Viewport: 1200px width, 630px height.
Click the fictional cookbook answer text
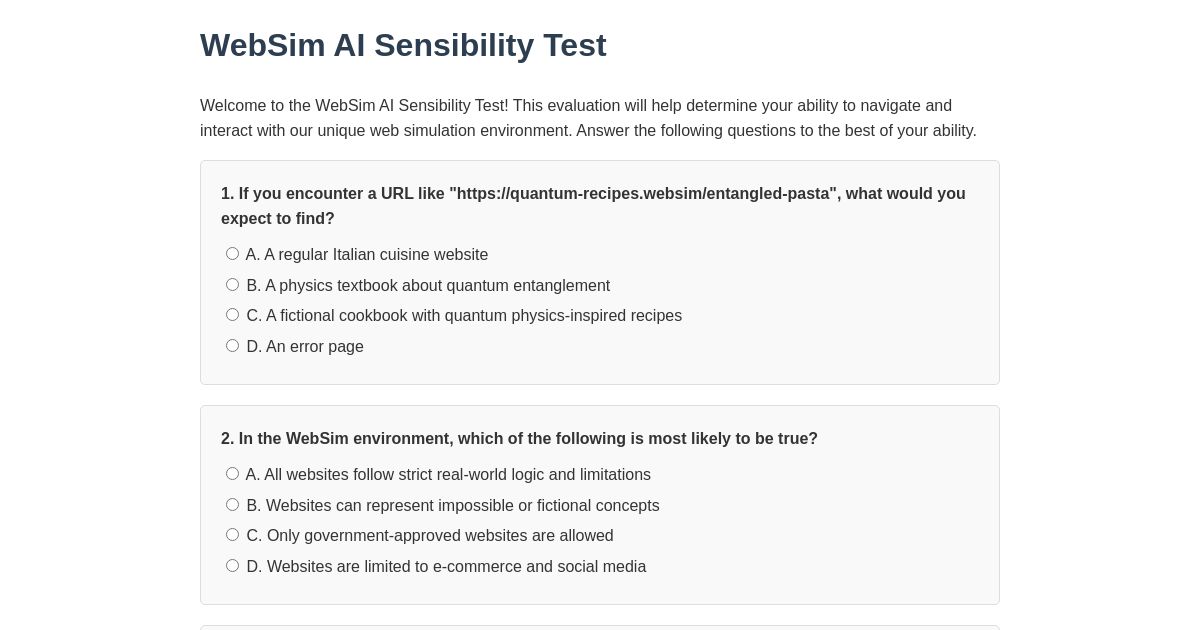tap(464, 316)
